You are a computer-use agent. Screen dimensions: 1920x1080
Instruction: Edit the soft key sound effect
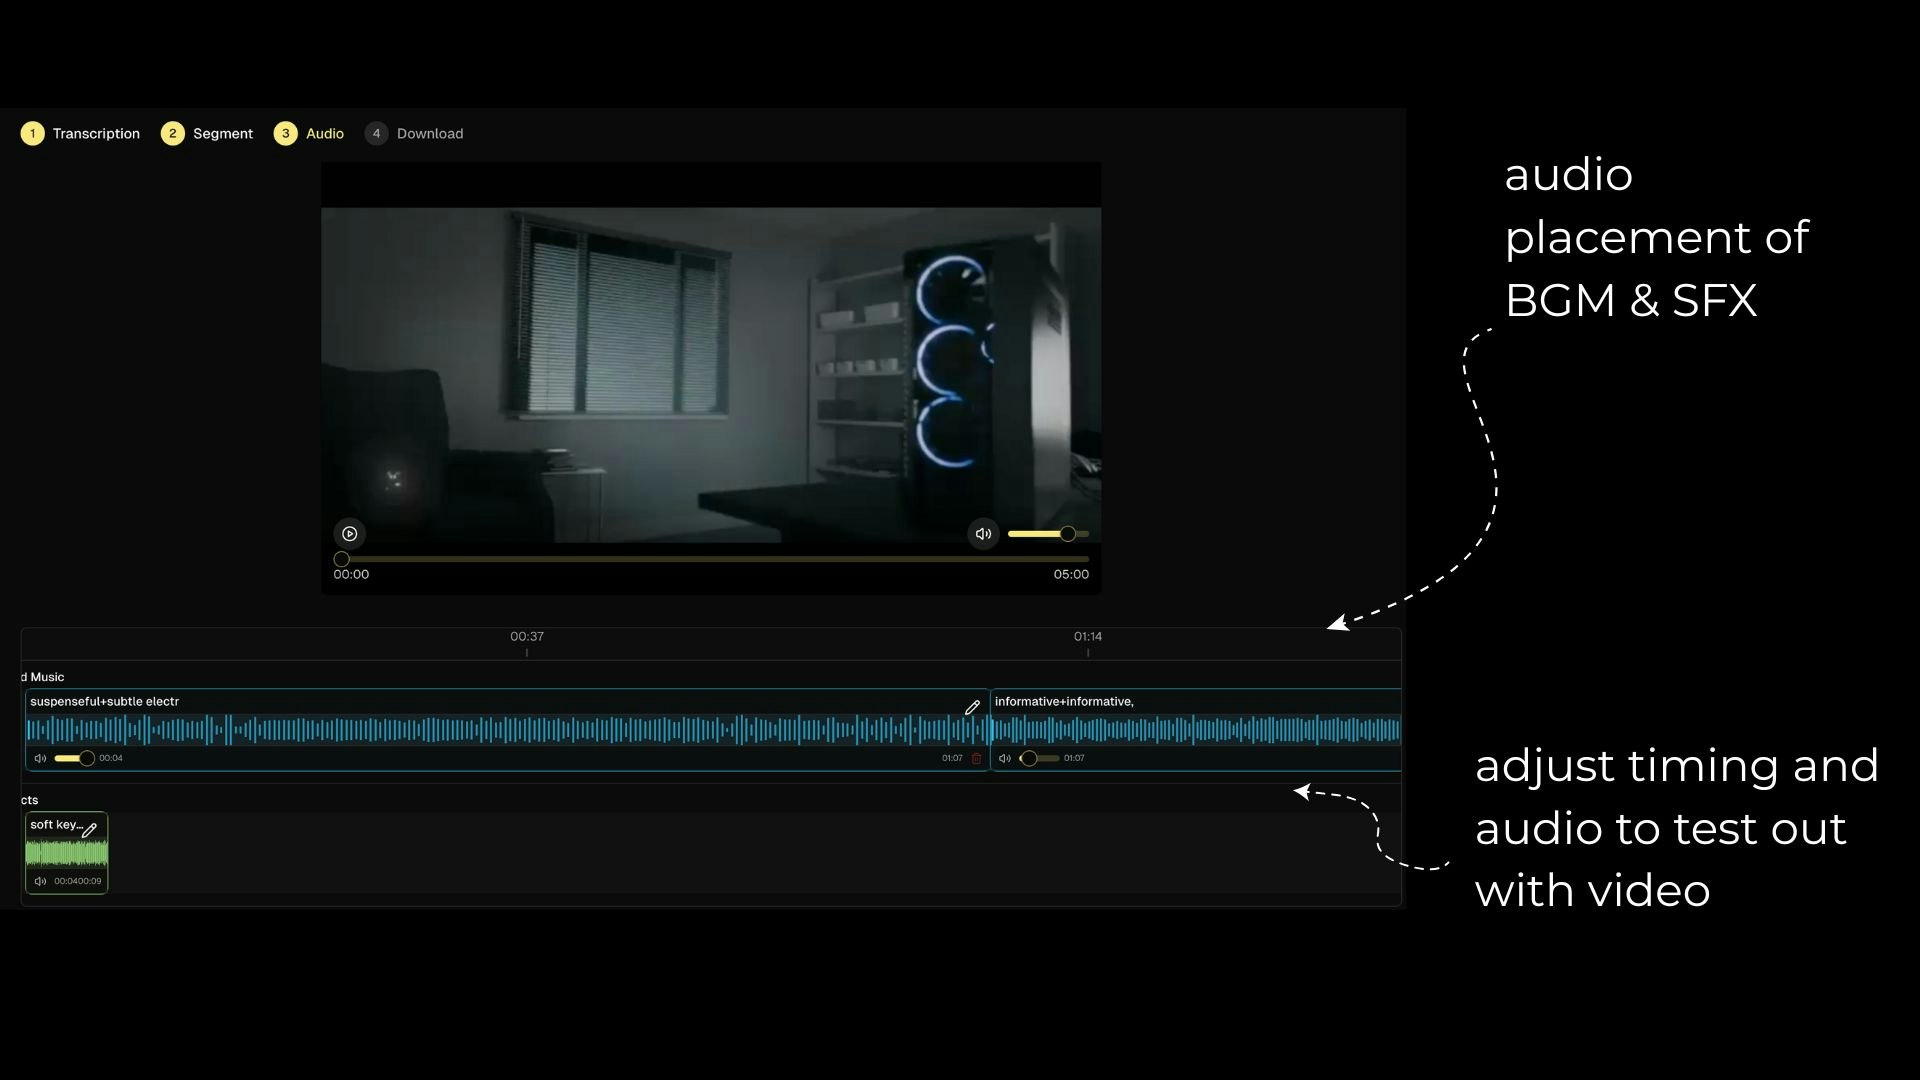(90, 830)
